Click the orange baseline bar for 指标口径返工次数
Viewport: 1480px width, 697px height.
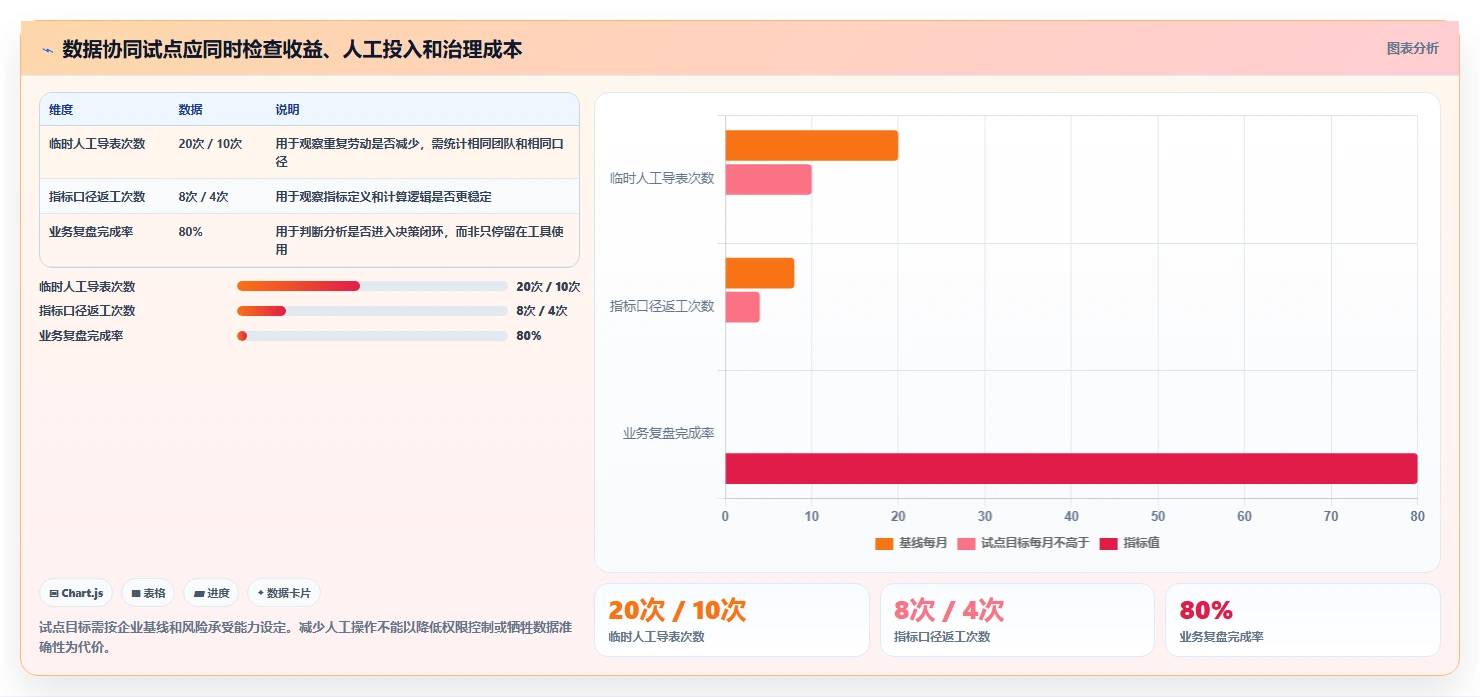pos(759,273)
